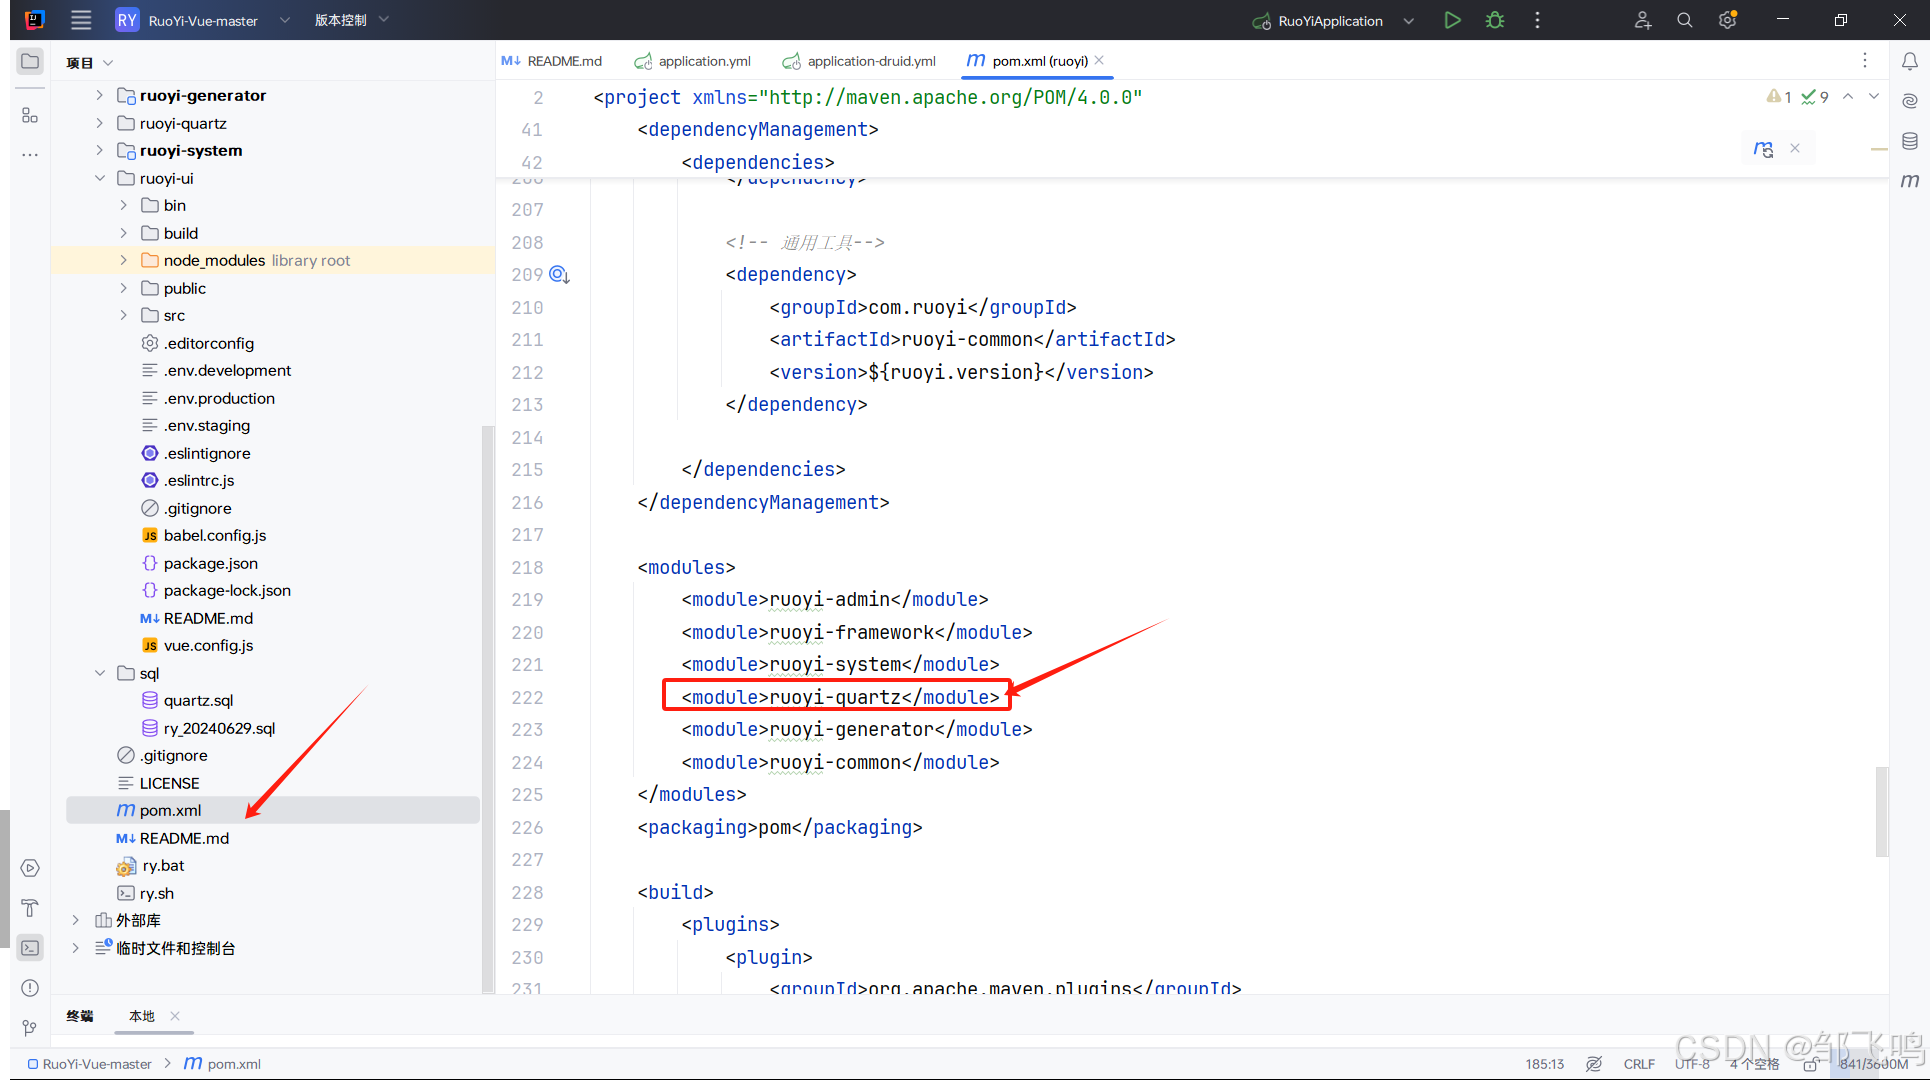Run RuoYiApplication with the green play icon
1930x1080 pixels.
1452,20
